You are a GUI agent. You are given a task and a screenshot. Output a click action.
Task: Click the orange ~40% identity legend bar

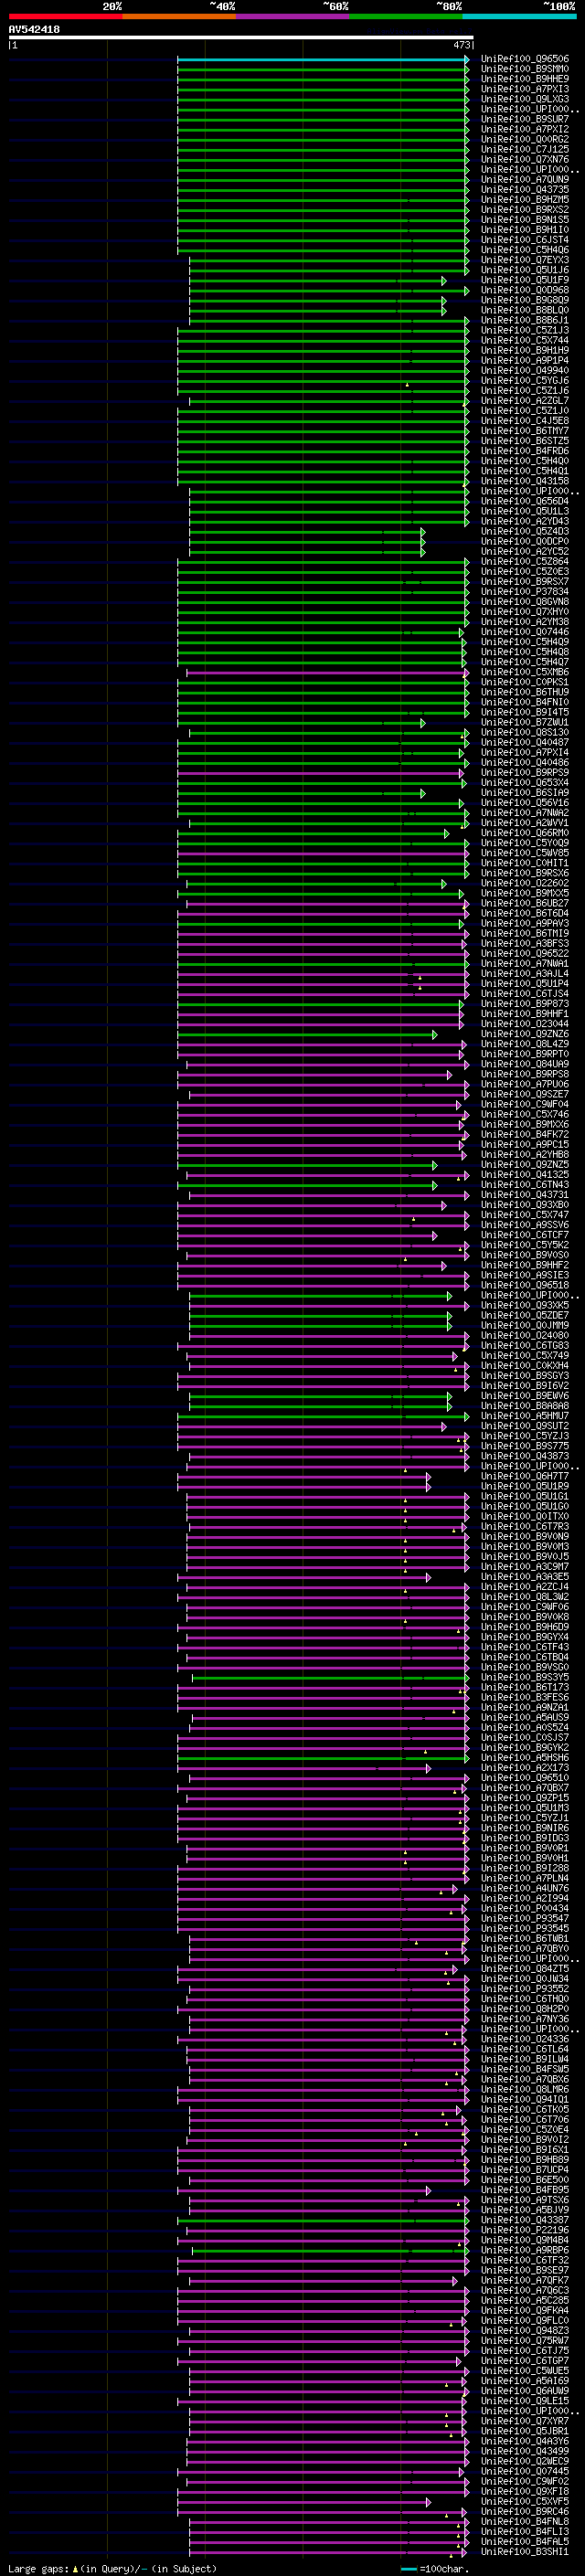tap(179, 16)
